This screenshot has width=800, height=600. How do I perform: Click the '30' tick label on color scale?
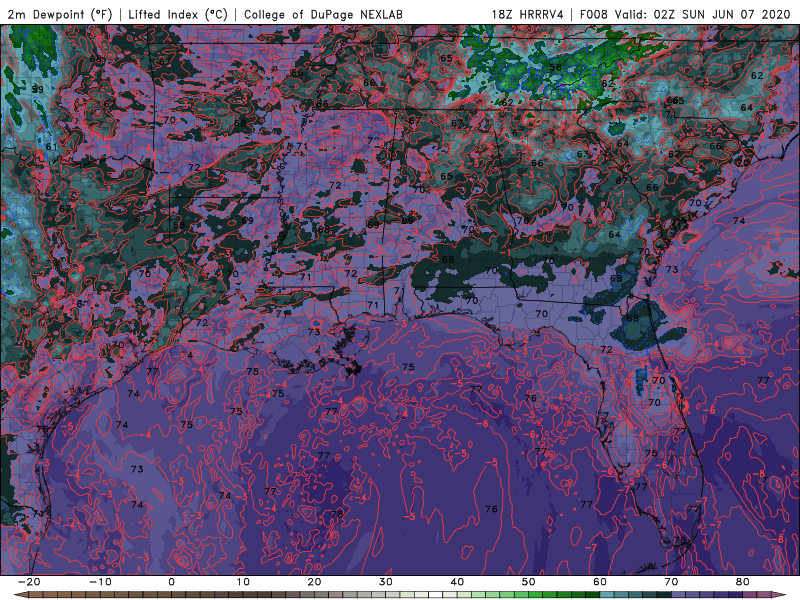[386, 582]
